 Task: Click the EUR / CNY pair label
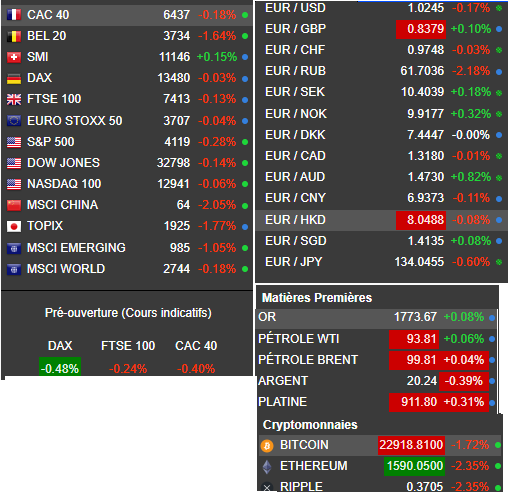coord(295,198)
